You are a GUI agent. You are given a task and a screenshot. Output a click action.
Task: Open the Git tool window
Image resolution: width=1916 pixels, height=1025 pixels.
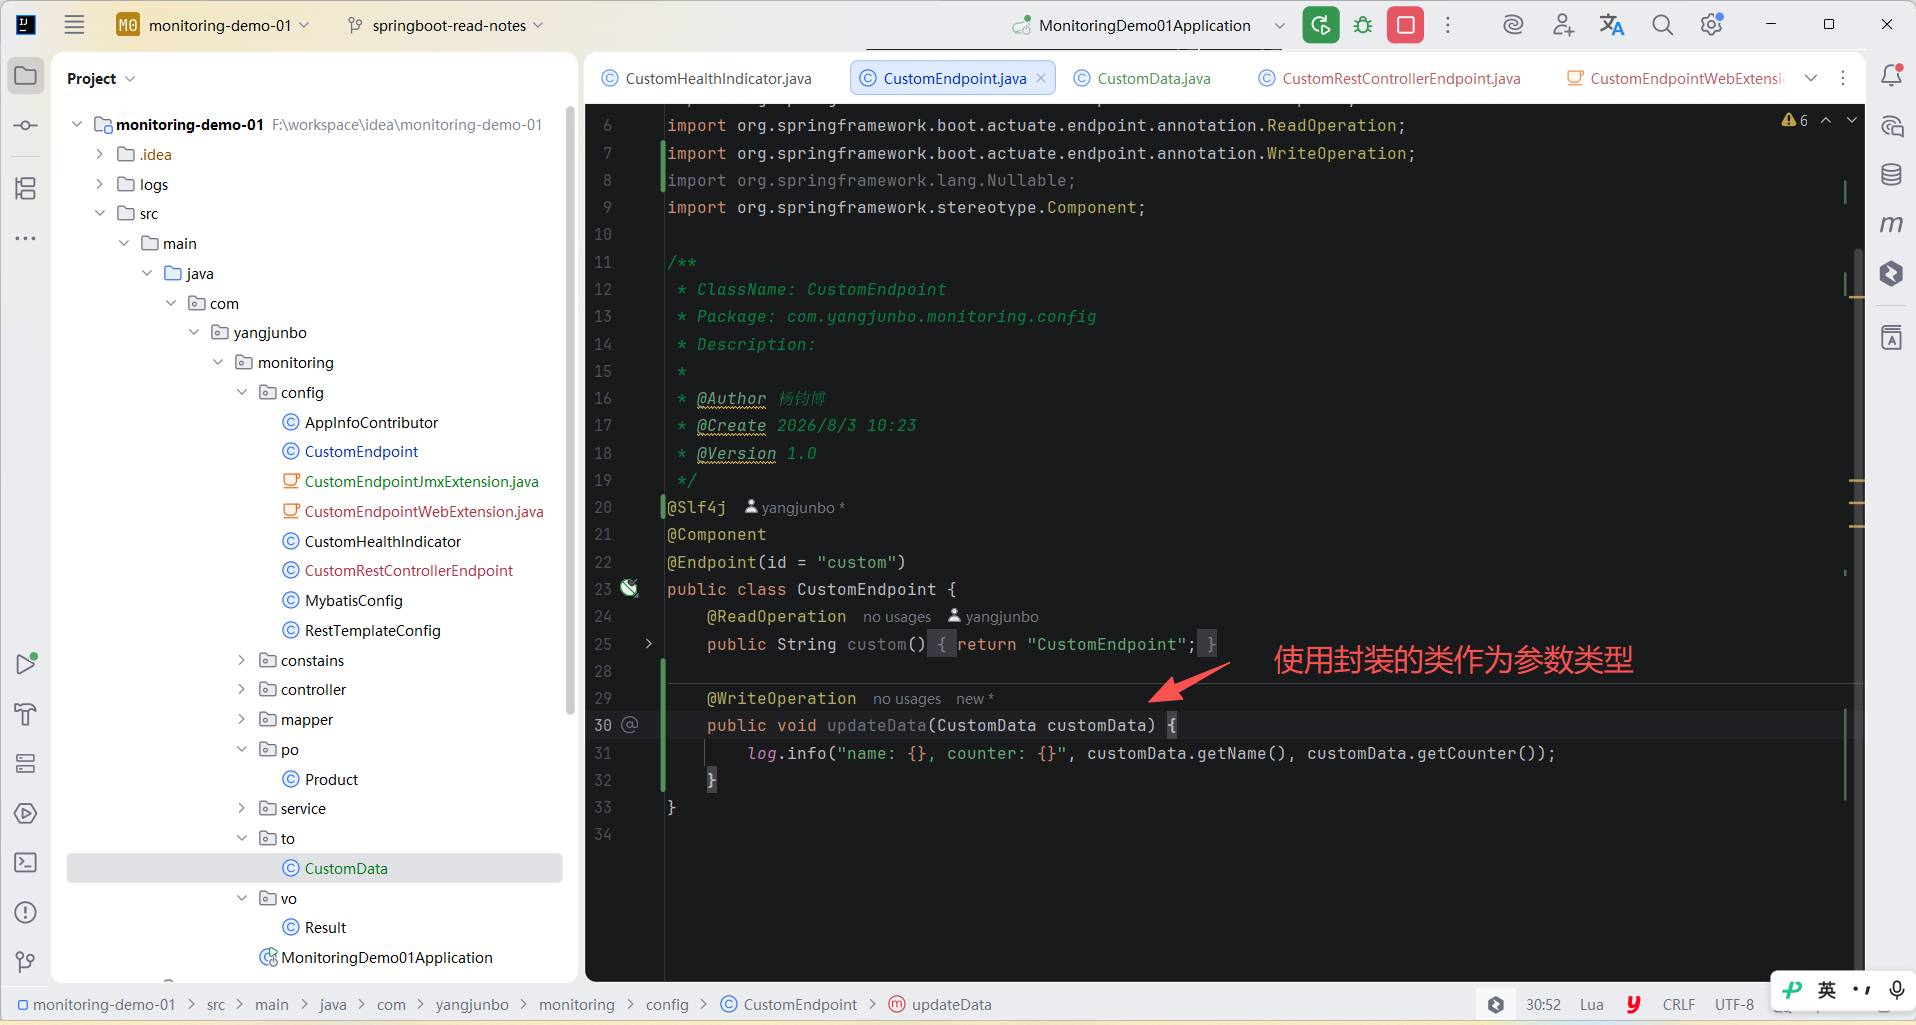pos(26,962)
